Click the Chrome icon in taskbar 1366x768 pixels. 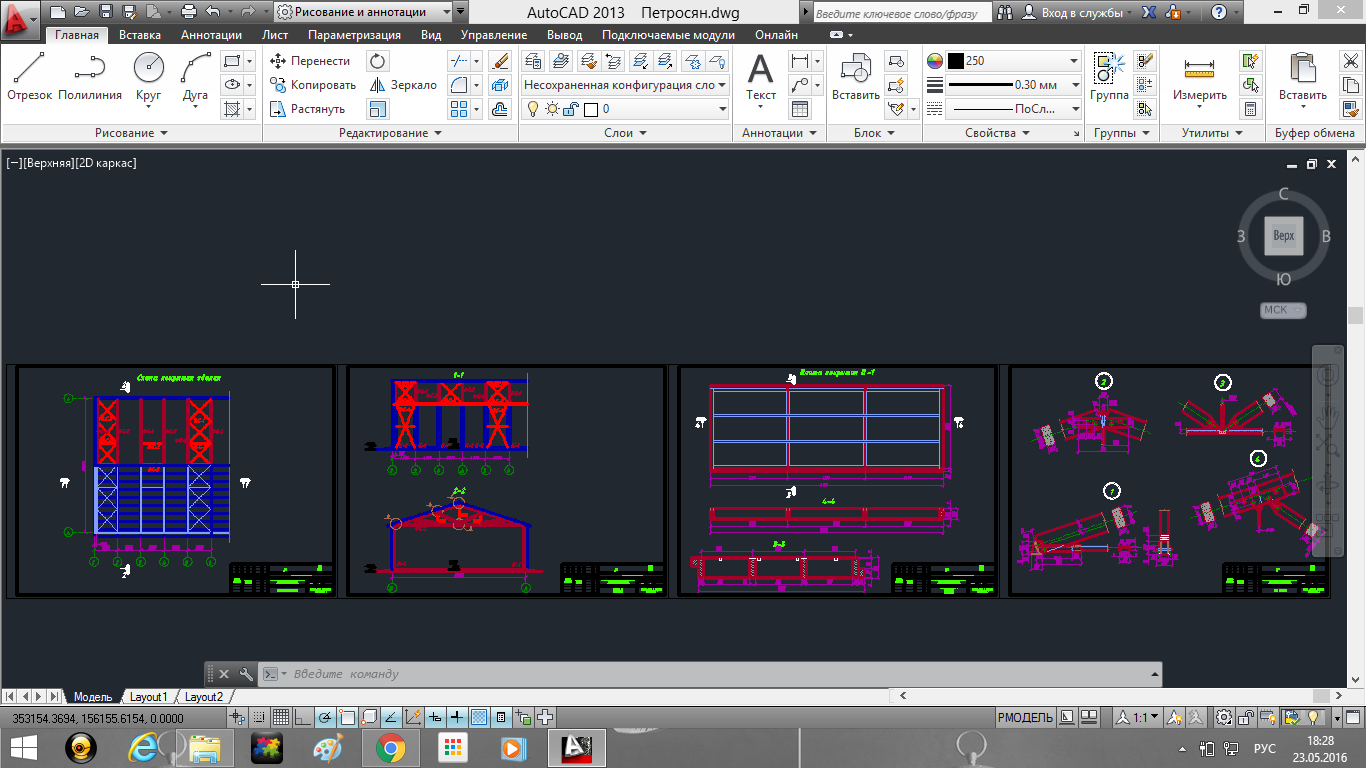coord(390,747)
